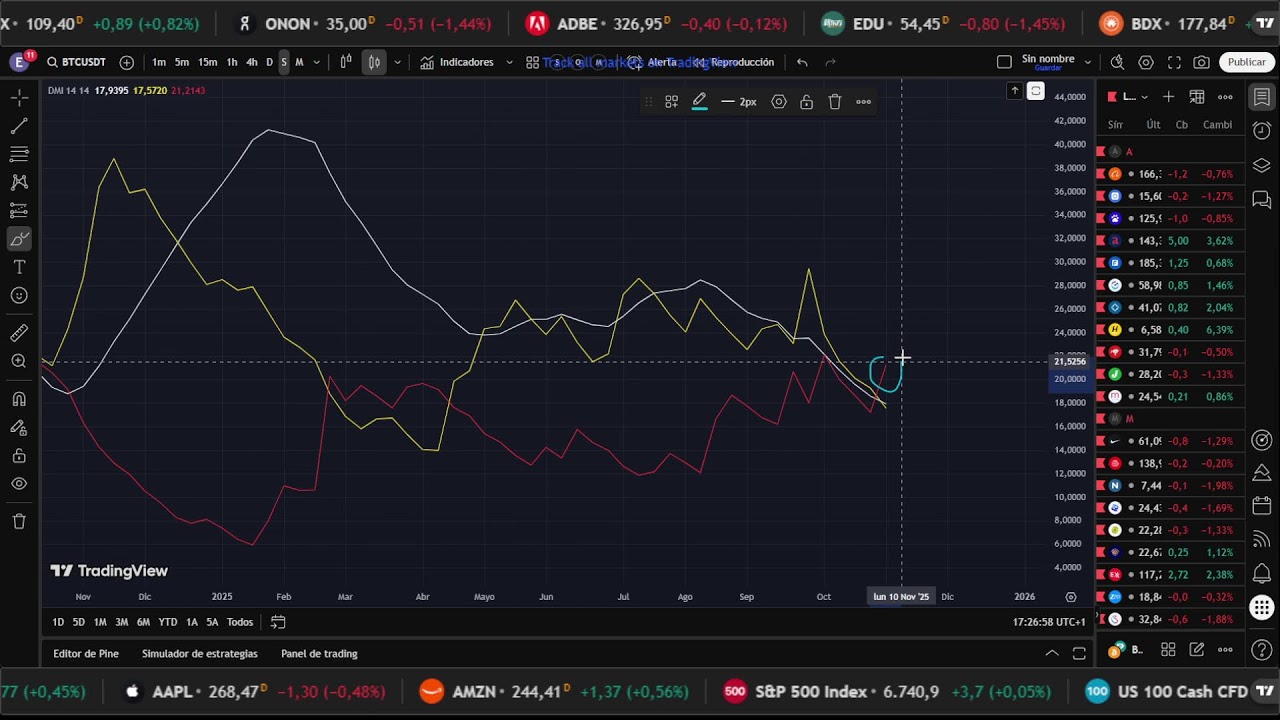
Task: Select the ruler measure tool
Action: click(19, 333)
